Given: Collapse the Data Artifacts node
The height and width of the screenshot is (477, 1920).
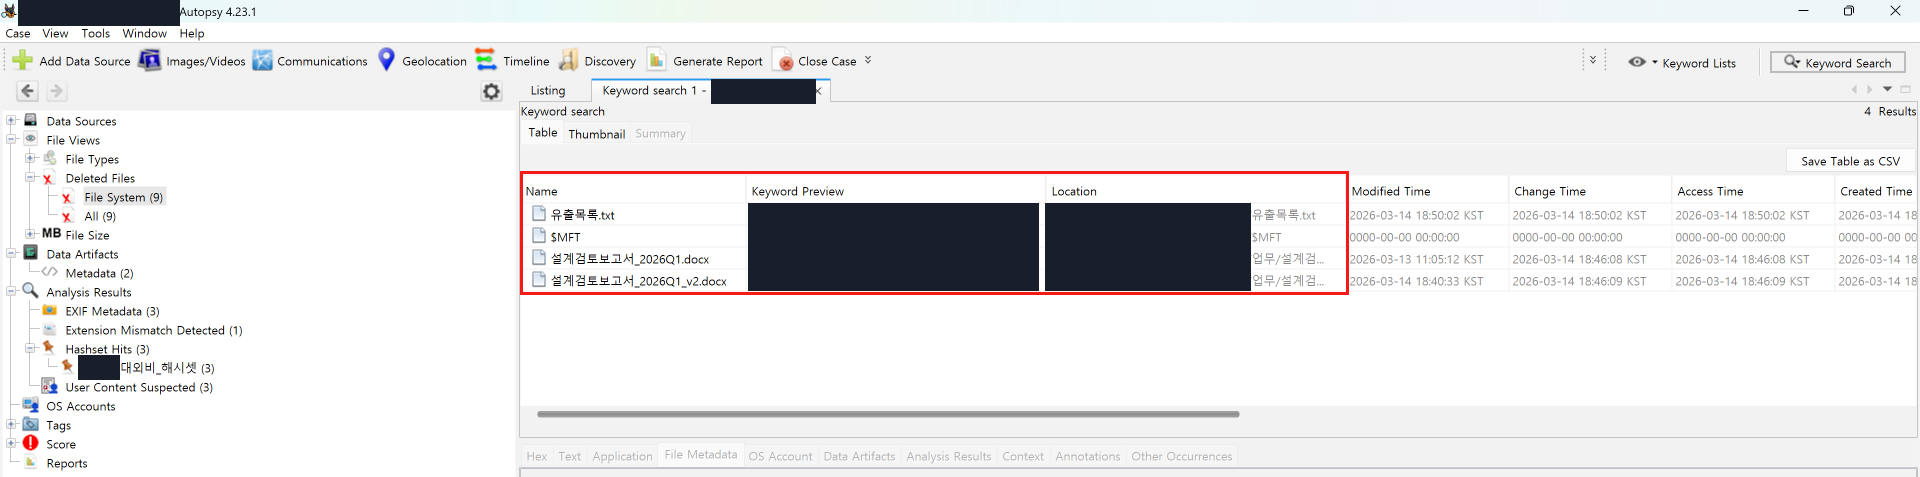Looking at the screenshot, I should (12, 254).
